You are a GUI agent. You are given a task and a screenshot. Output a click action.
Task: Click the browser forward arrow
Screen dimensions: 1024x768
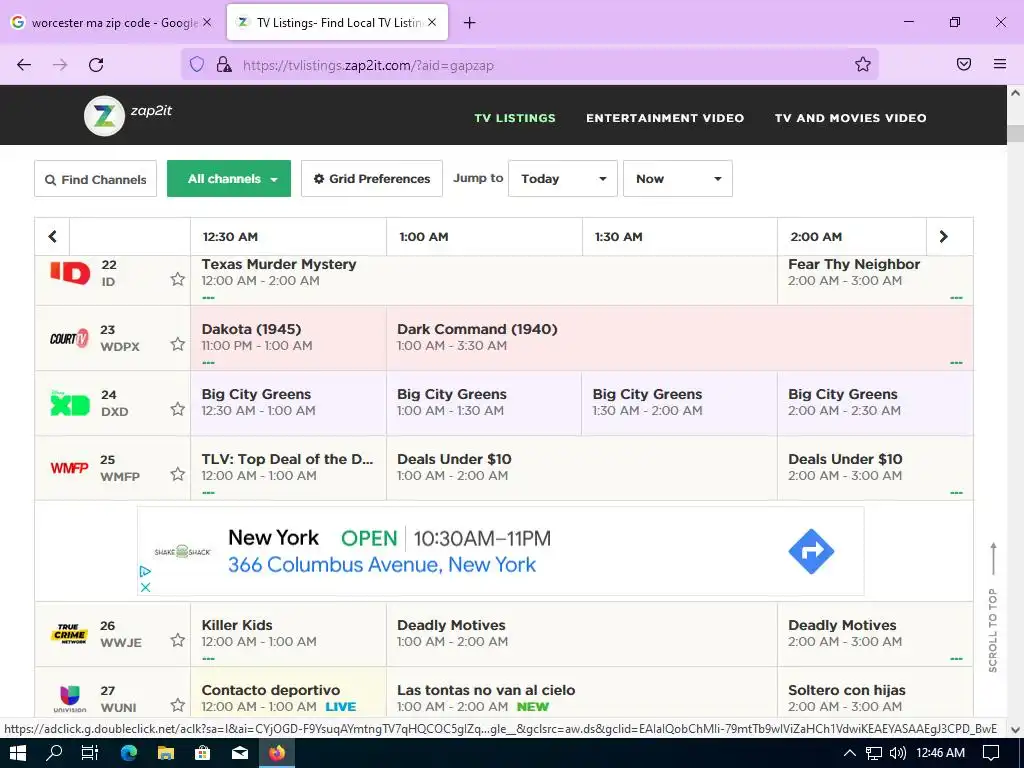[x=60, y=65]
